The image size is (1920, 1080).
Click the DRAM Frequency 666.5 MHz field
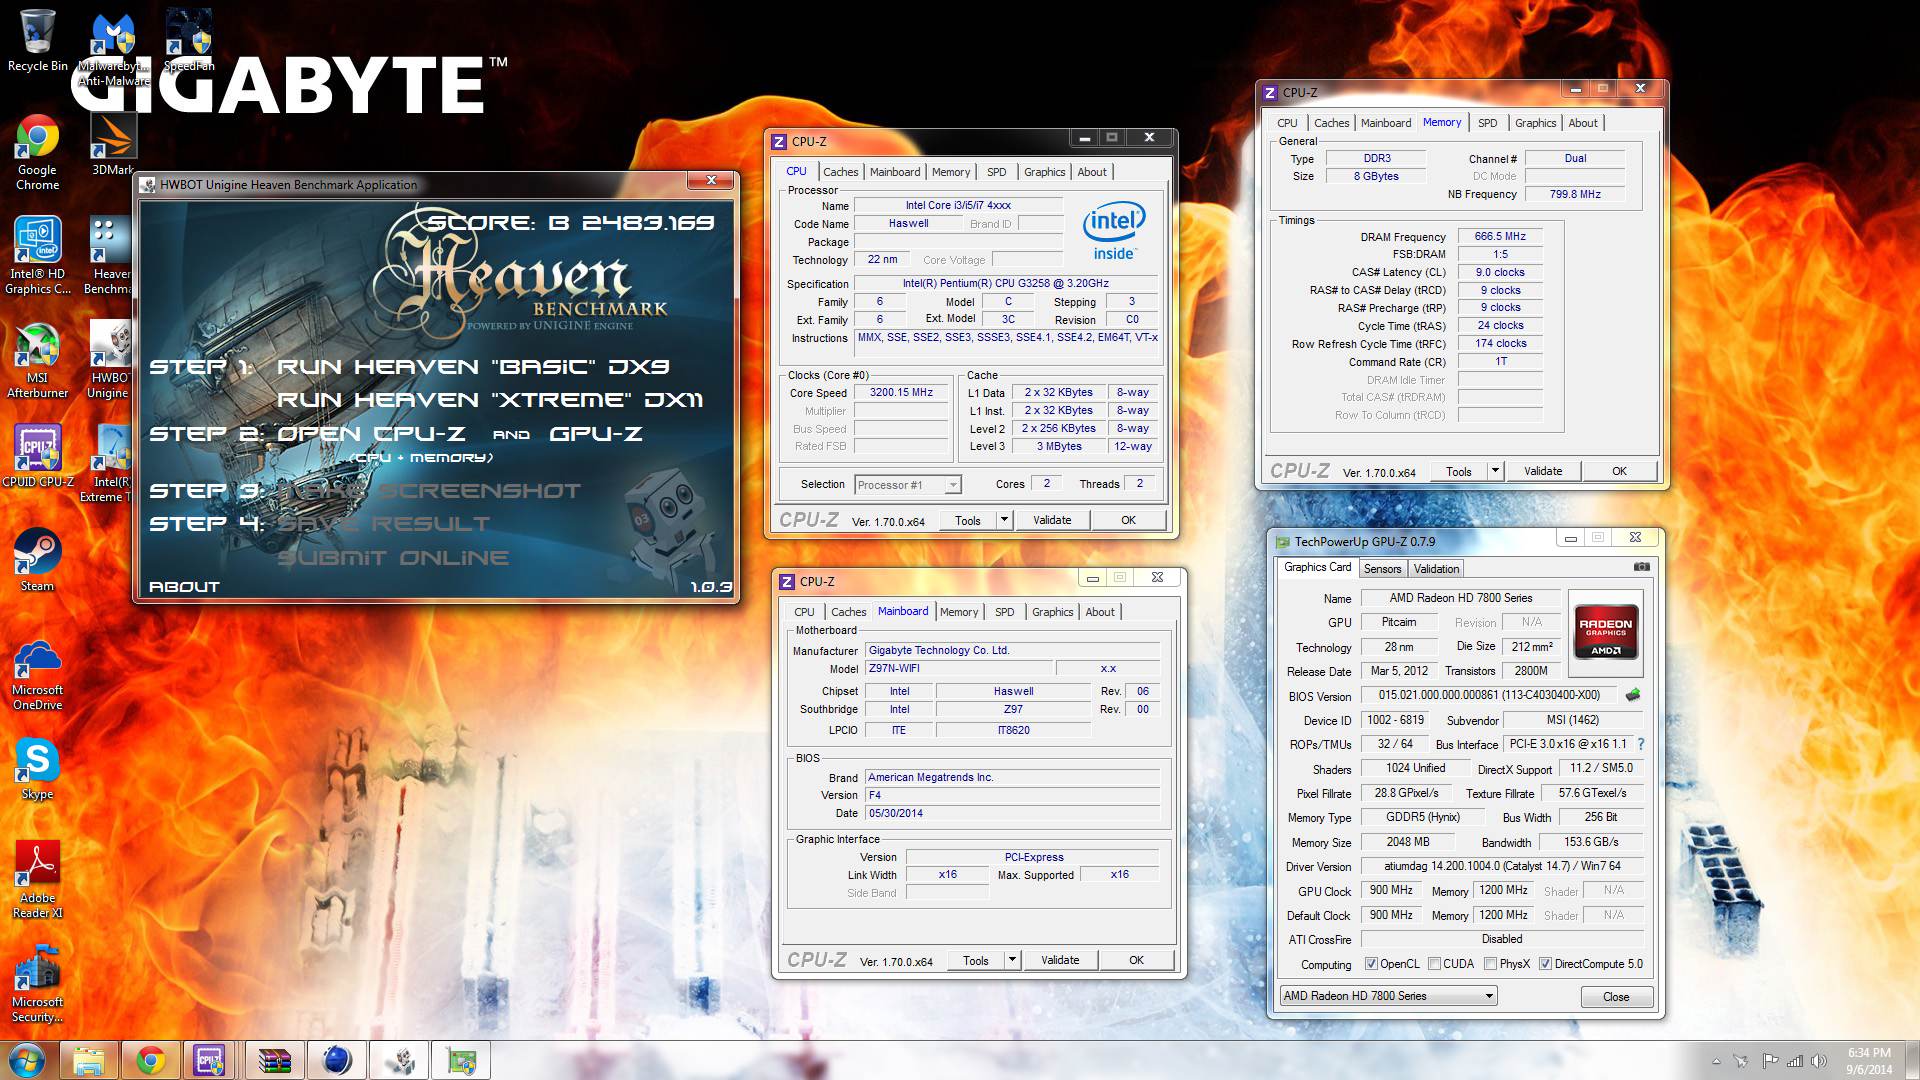pos(1500,237)
